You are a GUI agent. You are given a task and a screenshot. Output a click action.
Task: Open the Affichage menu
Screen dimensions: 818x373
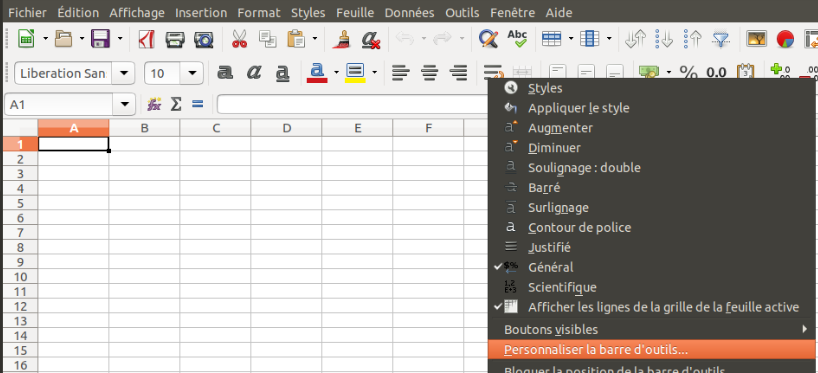pyautogui.click(x=137, y=13)
